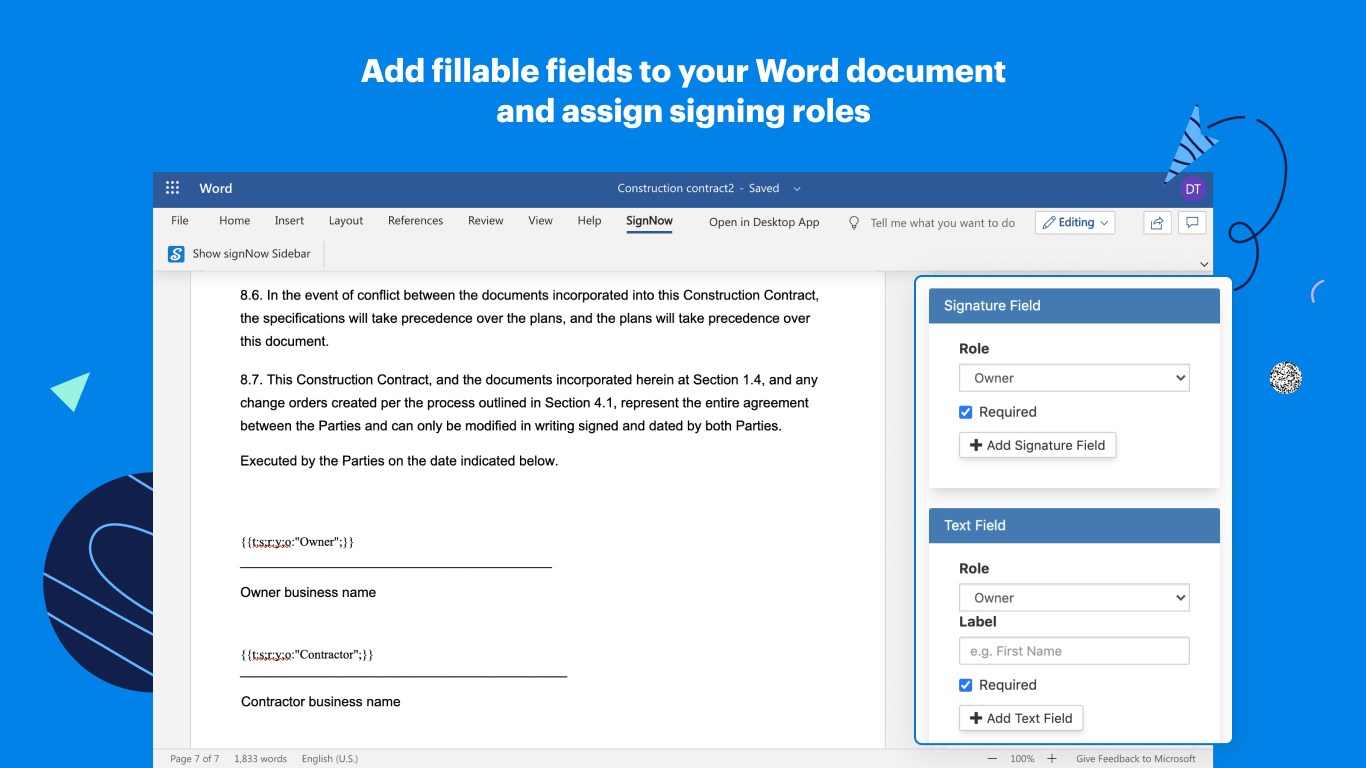Switch to the Insert tab
Image resolution: width=1366 pixels, height=768 pixels.
[289, 221]
